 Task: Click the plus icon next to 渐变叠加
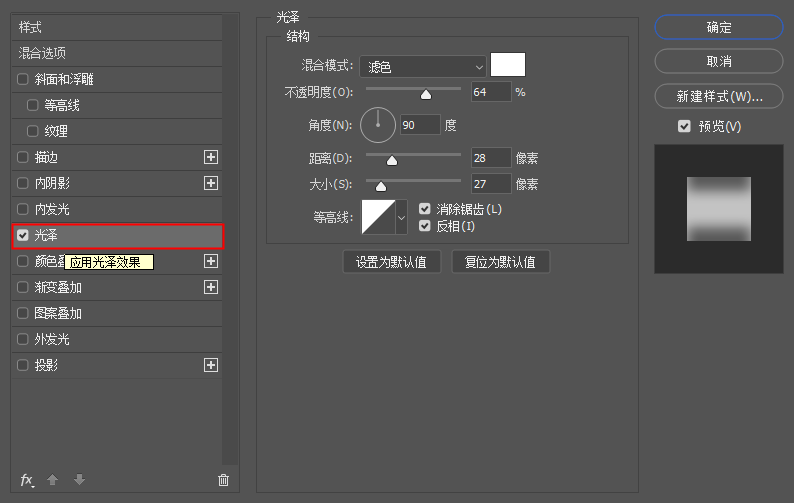click(211, 287)
